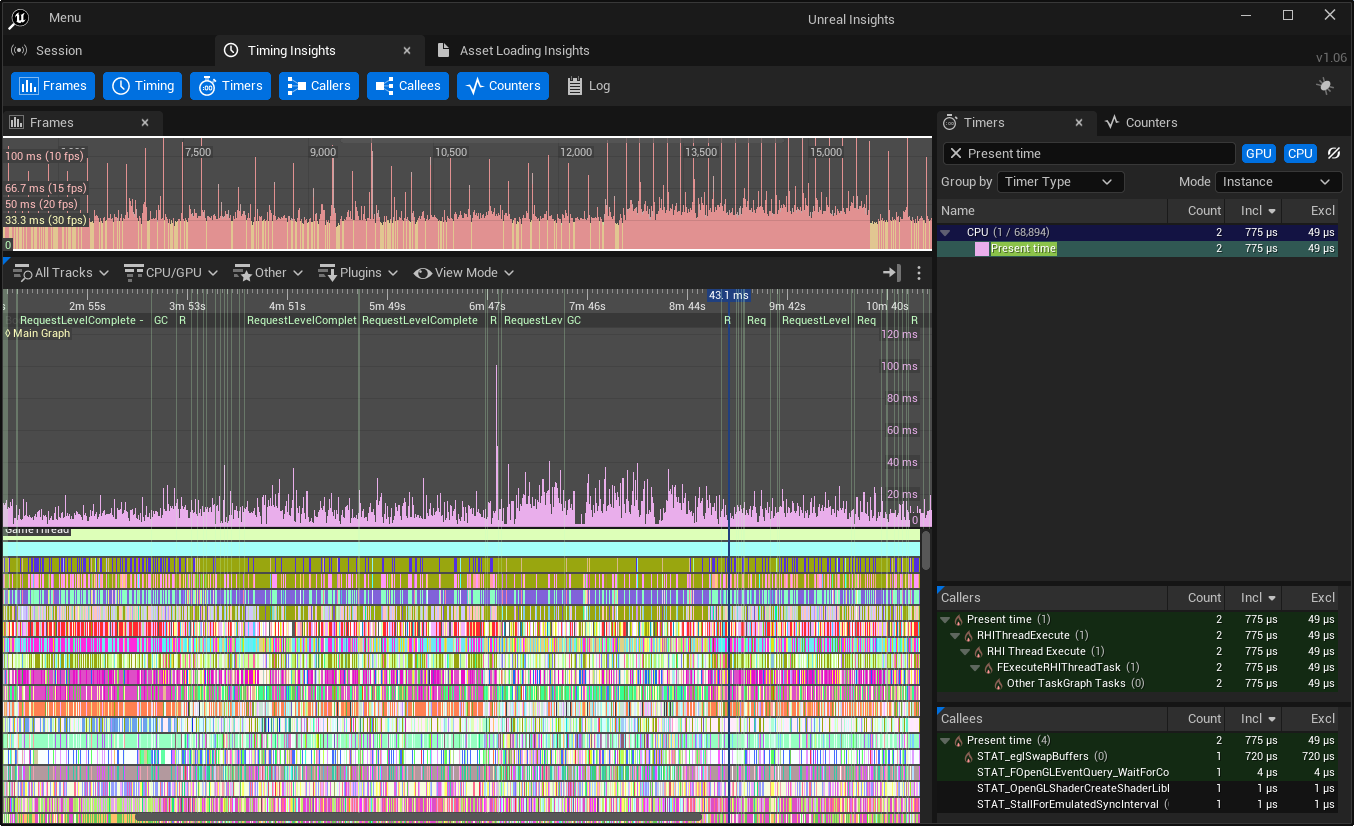The width and height of the screenshot is (1354, 826).
Task: Open the timing view three-dot menu
Action: click(x=919, y=273)
